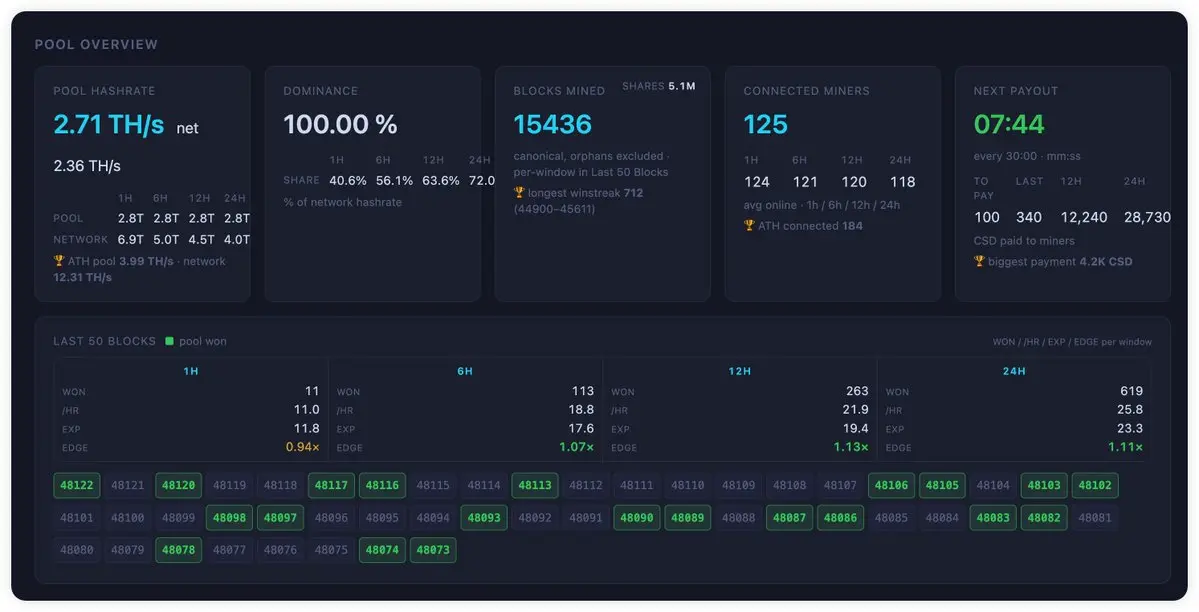Click unwon block 48104
The height and width of the screenshot is (612, 1199).
point(993,485)
